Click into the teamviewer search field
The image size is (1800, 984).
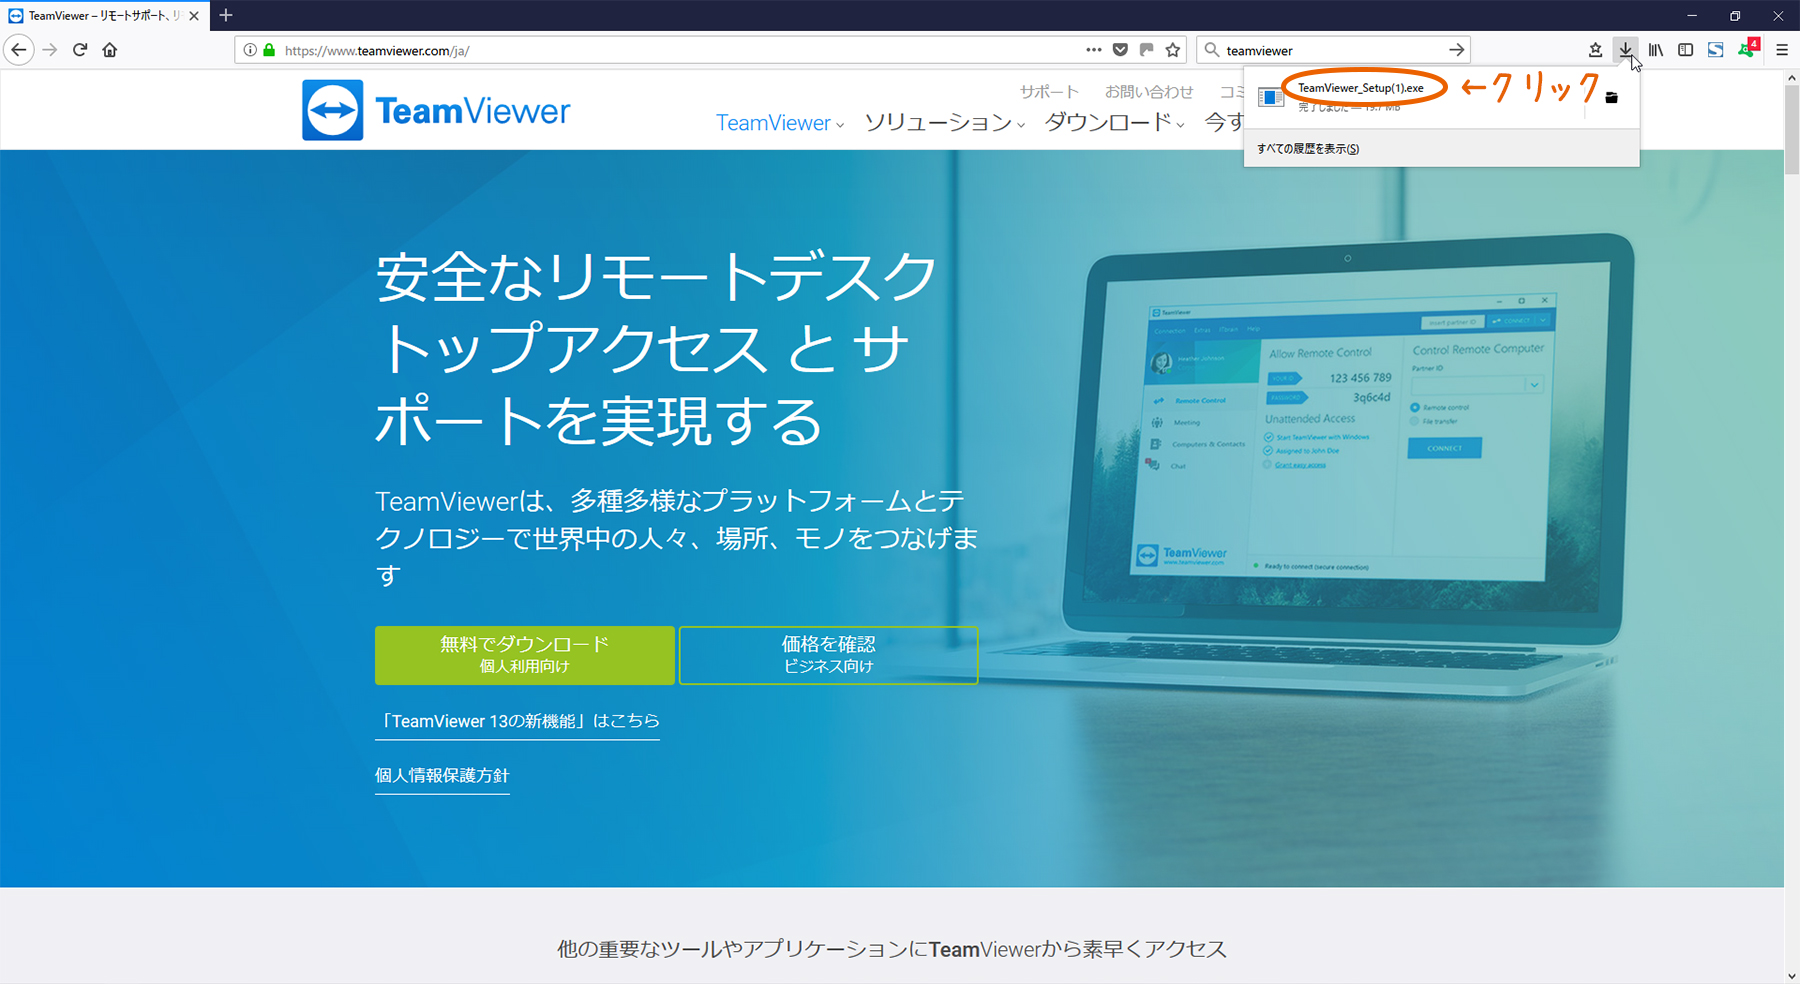click(x=1333, y=50)
